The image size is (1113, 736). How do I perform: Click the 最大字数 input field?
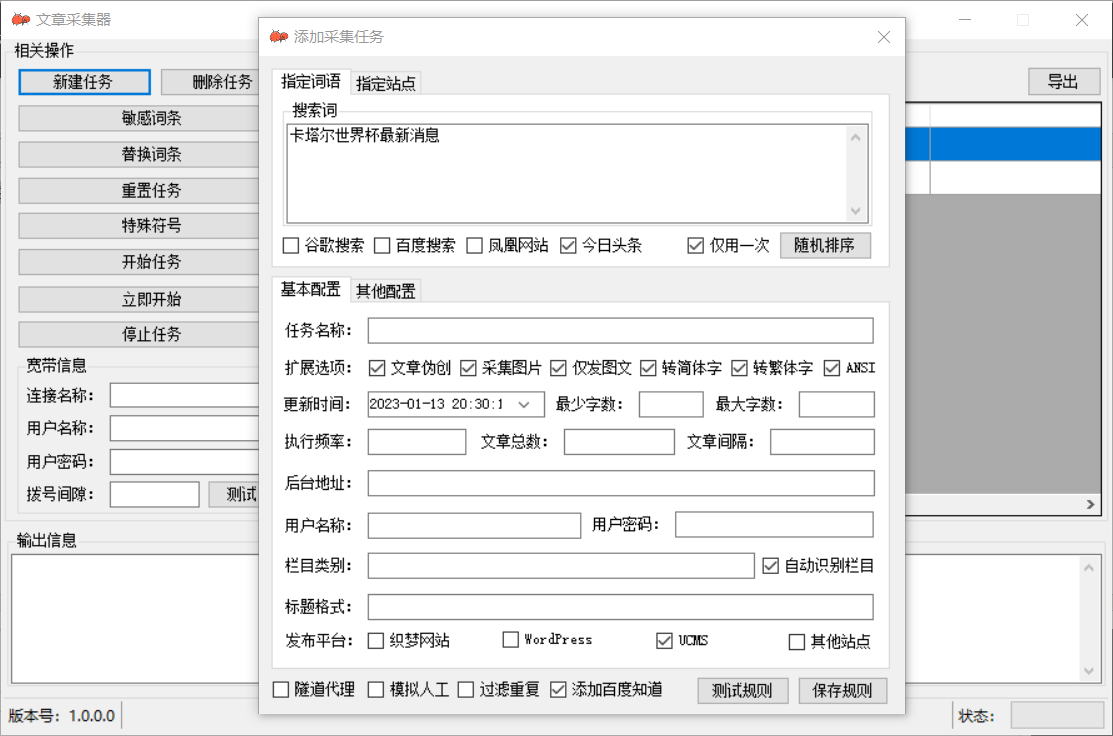pyautogui.click(x=837, y=405)
